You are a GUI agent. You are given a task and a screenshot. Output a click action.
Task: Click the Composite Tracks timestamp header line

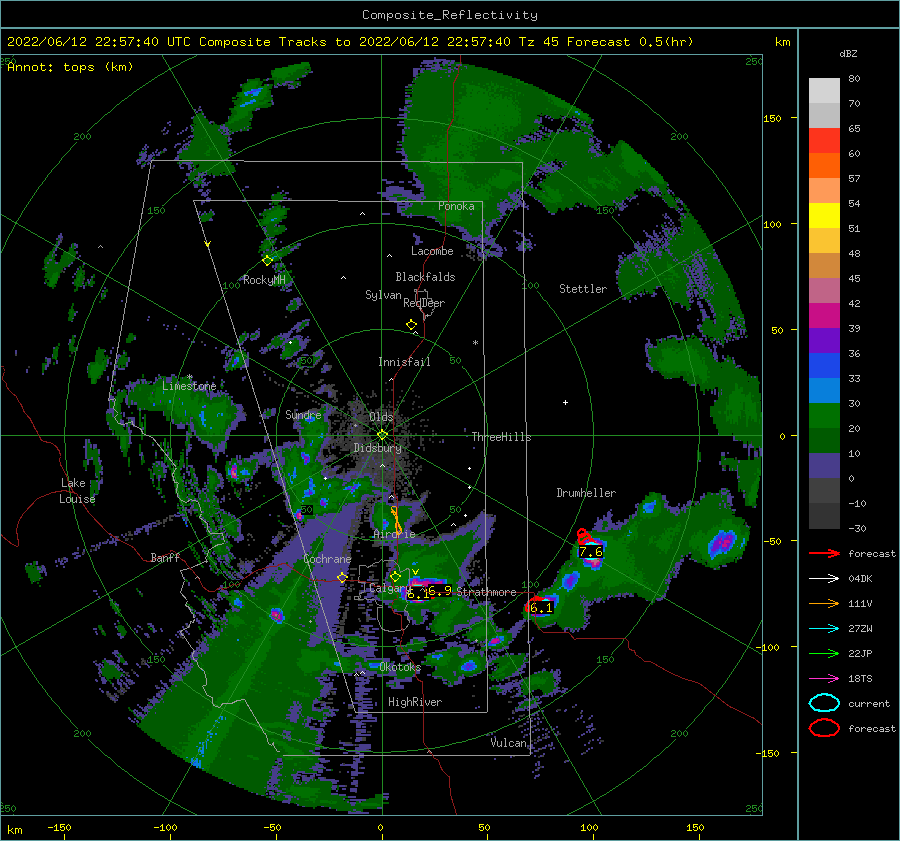[350, 42]
